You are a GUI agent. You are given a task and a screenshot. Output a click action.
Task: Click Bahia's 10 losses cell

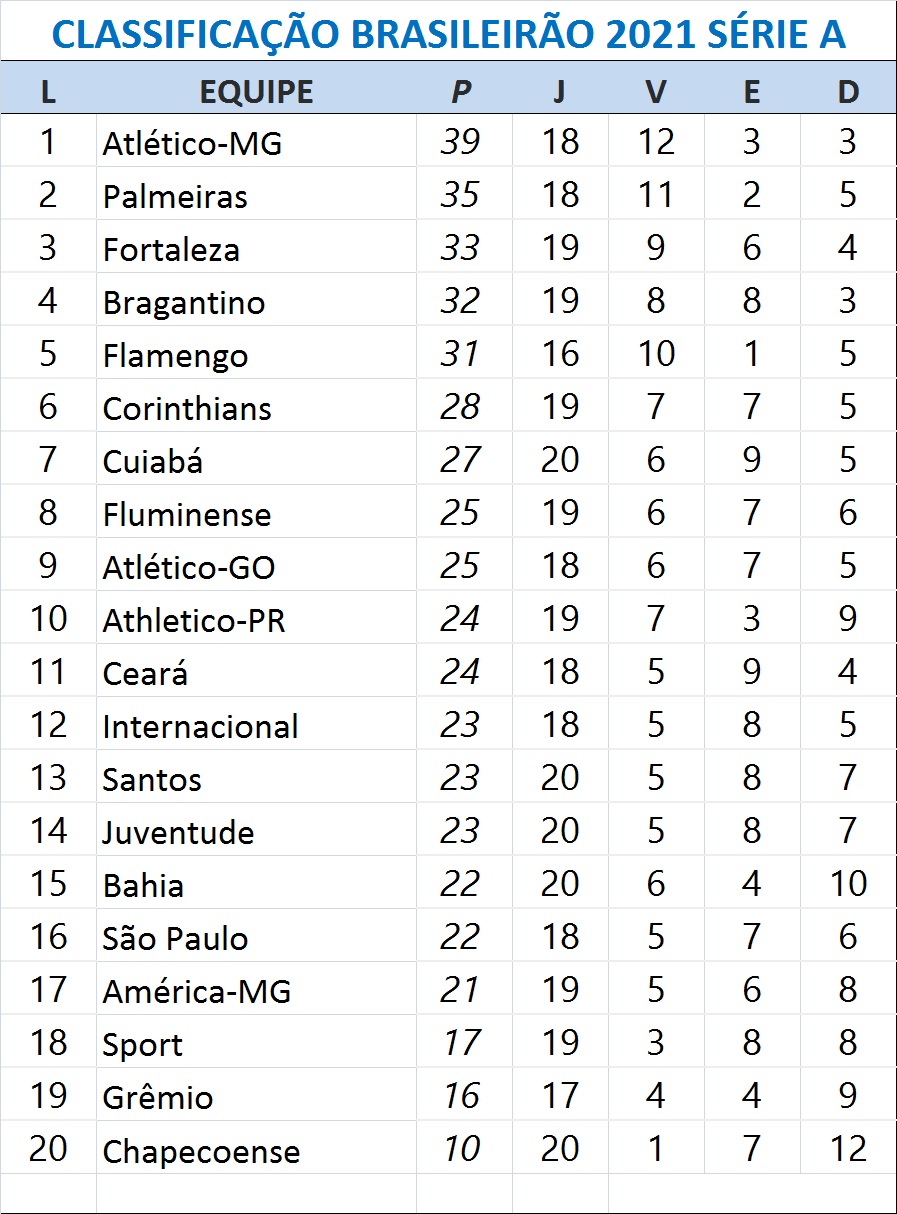847,883
